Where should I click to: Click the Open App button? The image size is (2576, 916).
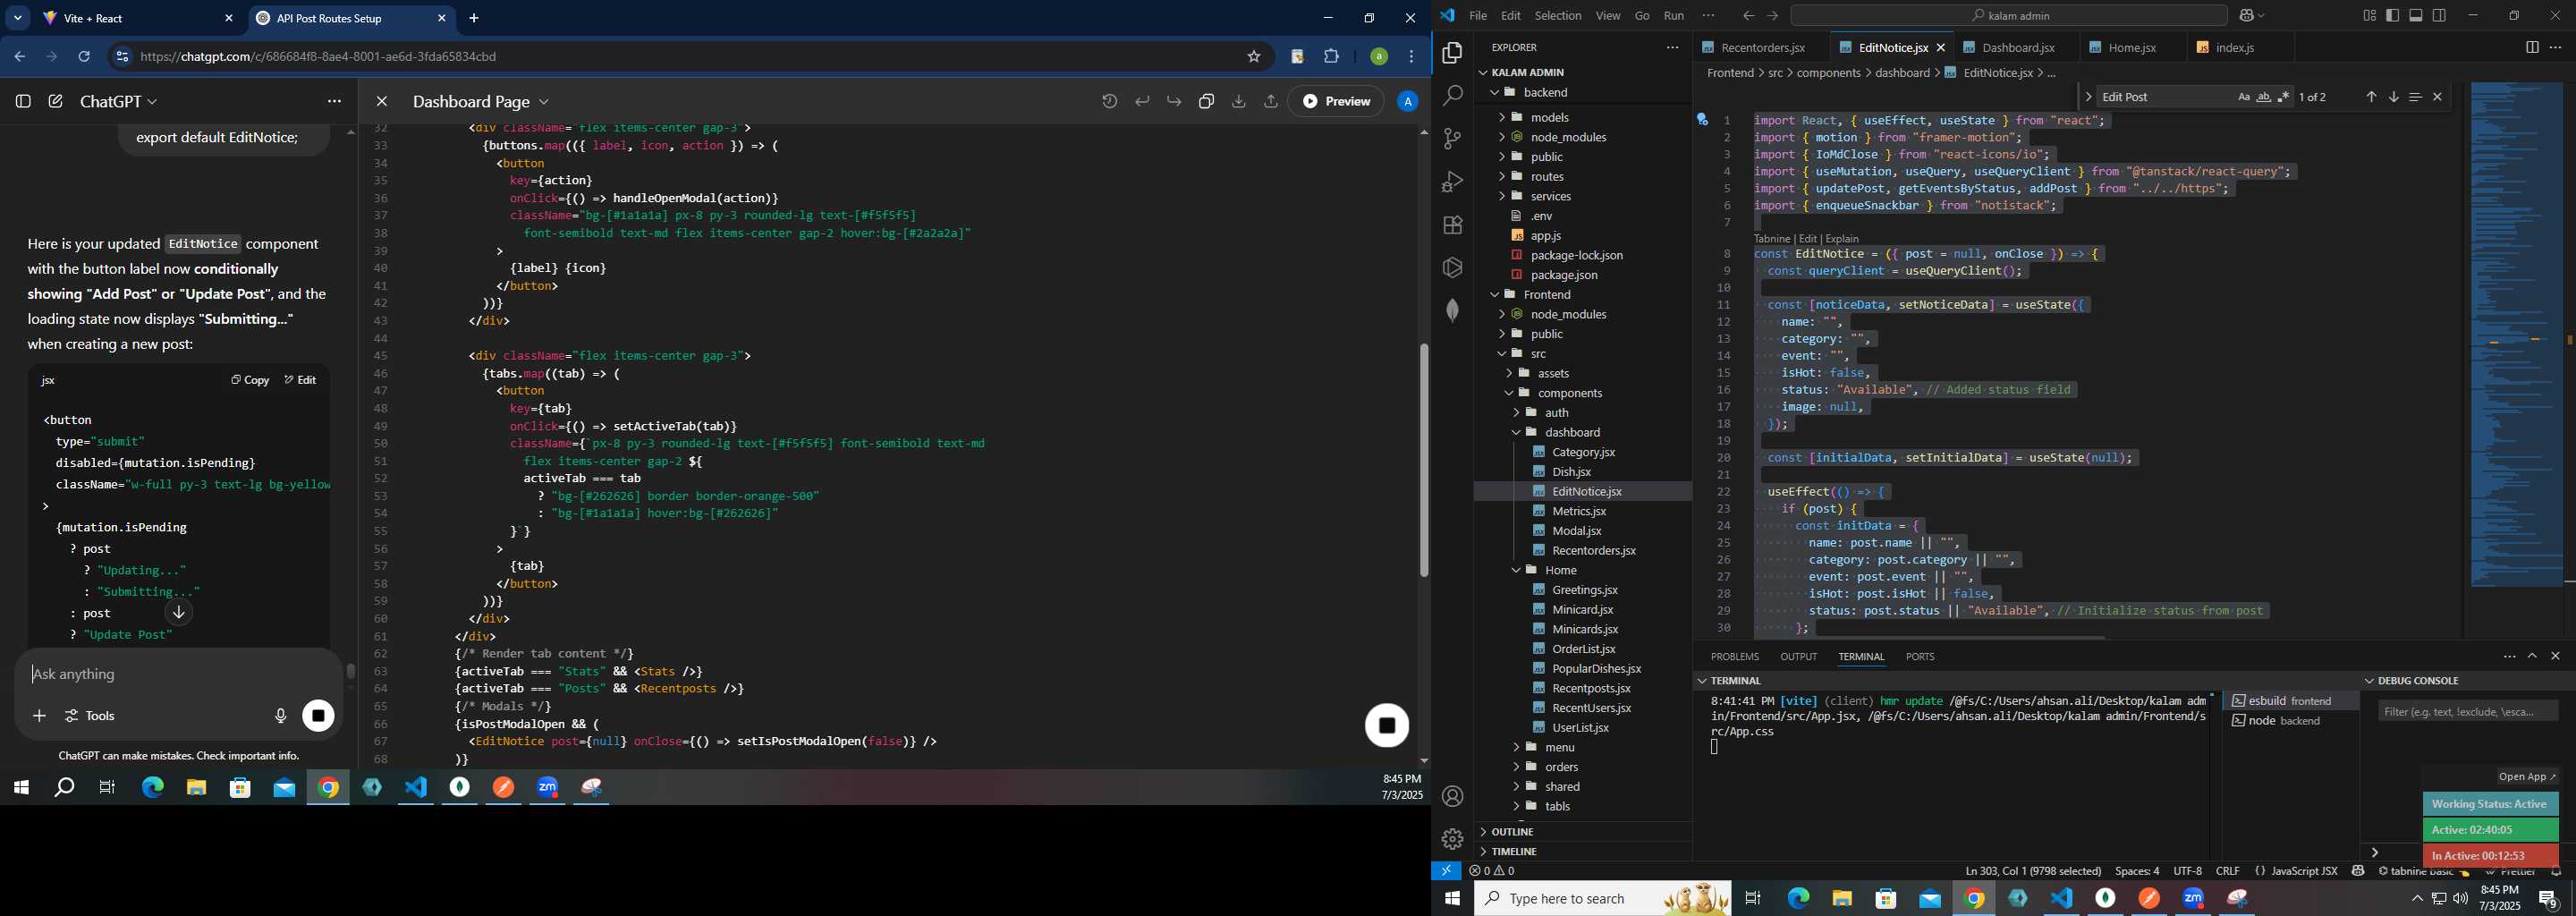click(2526, 777)
